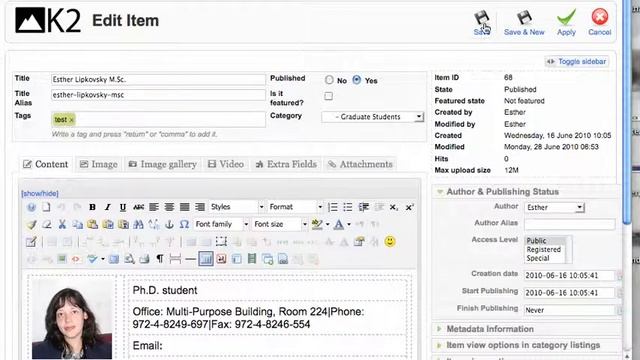Open the Font size dropdown

click(280, 224)
